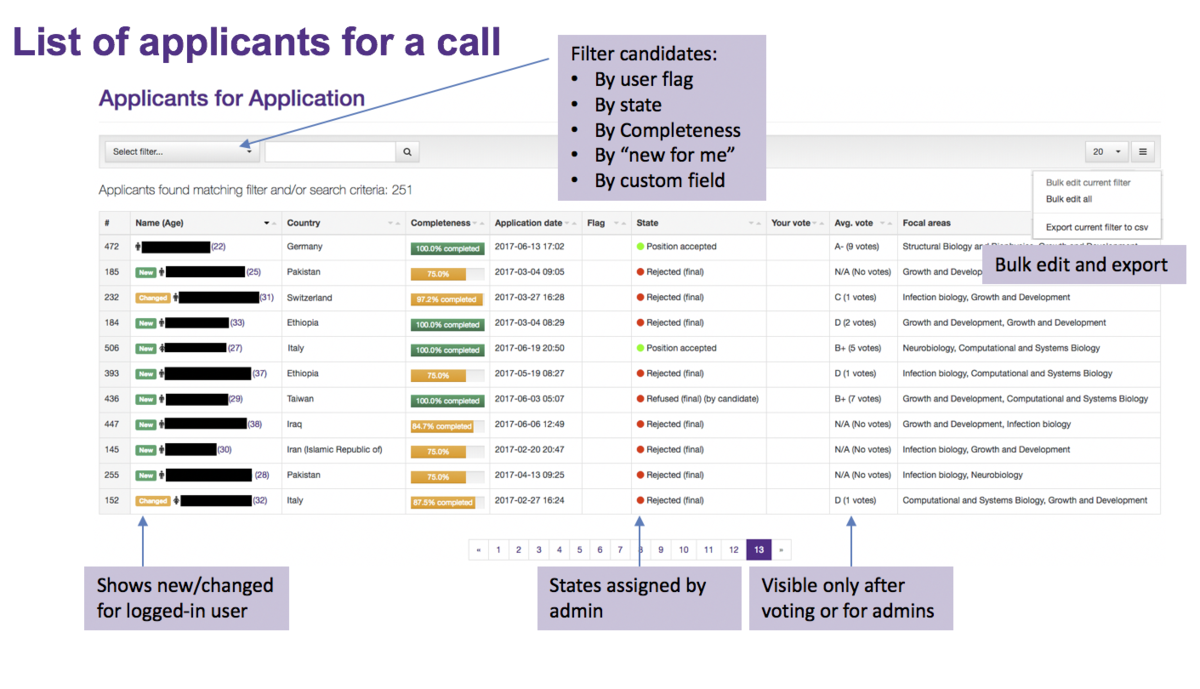Click red status dot beside Refused (final)

pyautogui.click(x=640, y=399)
